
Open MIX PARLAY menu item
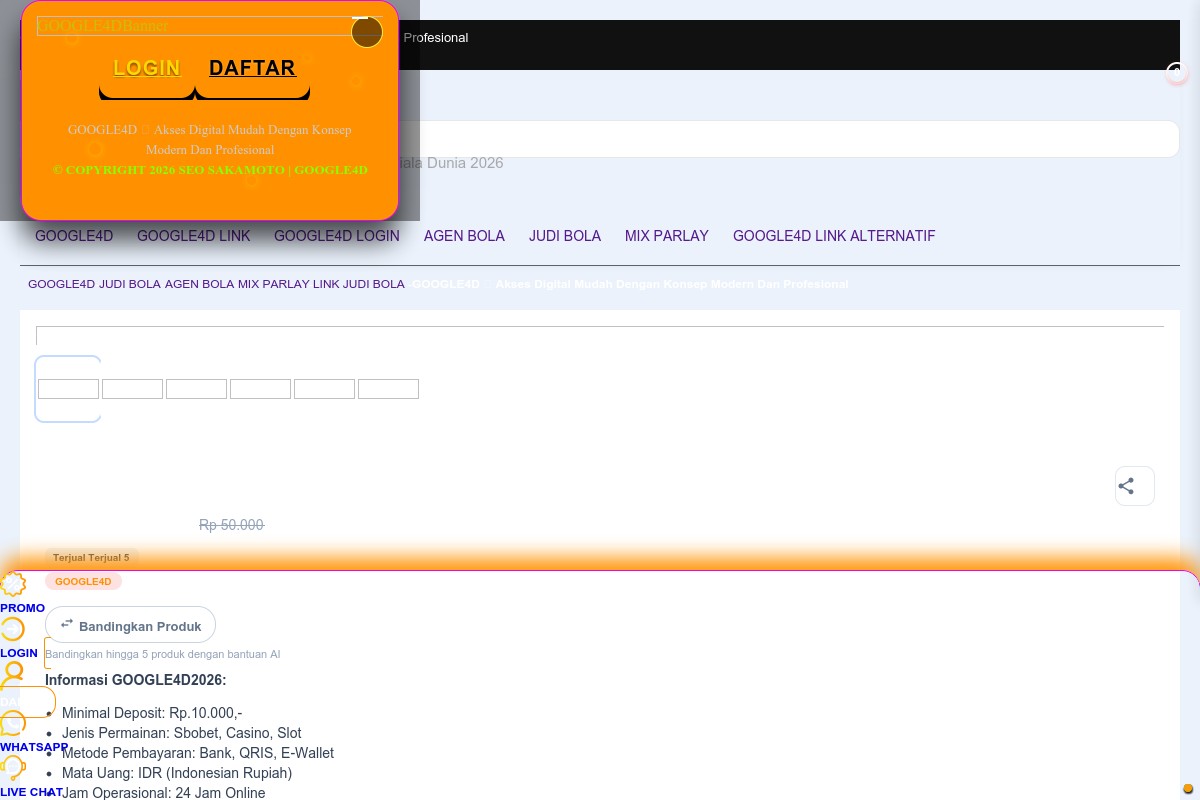(667, 236)
